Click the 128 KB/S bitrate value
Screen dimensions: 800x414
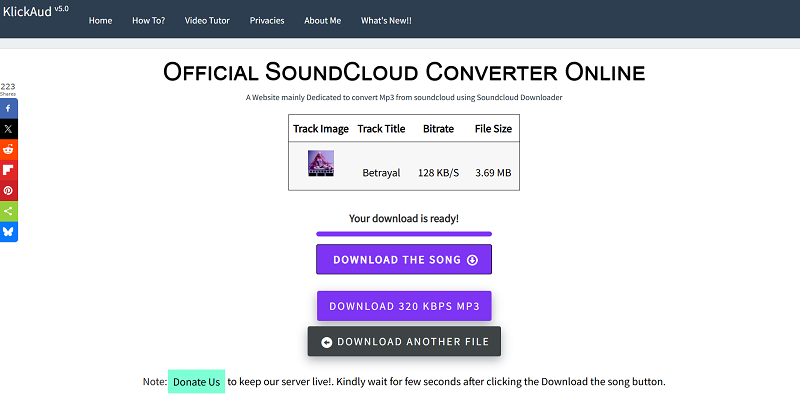438,173
